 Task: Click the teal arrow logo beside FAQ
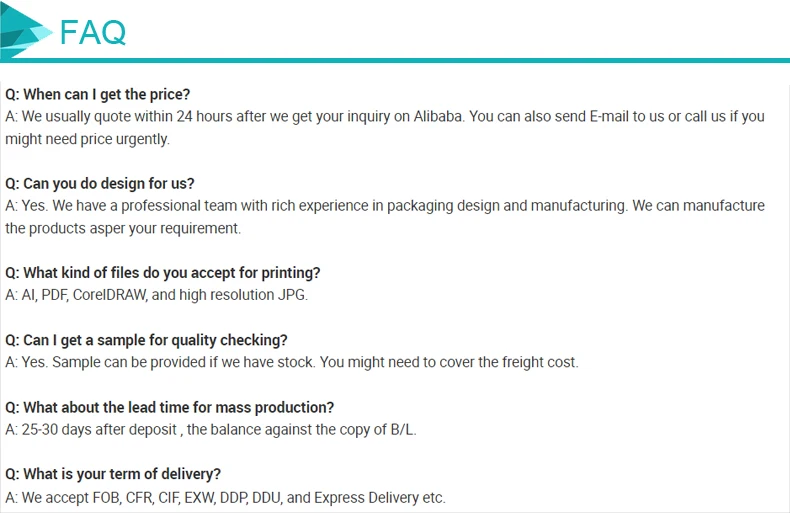26,32
